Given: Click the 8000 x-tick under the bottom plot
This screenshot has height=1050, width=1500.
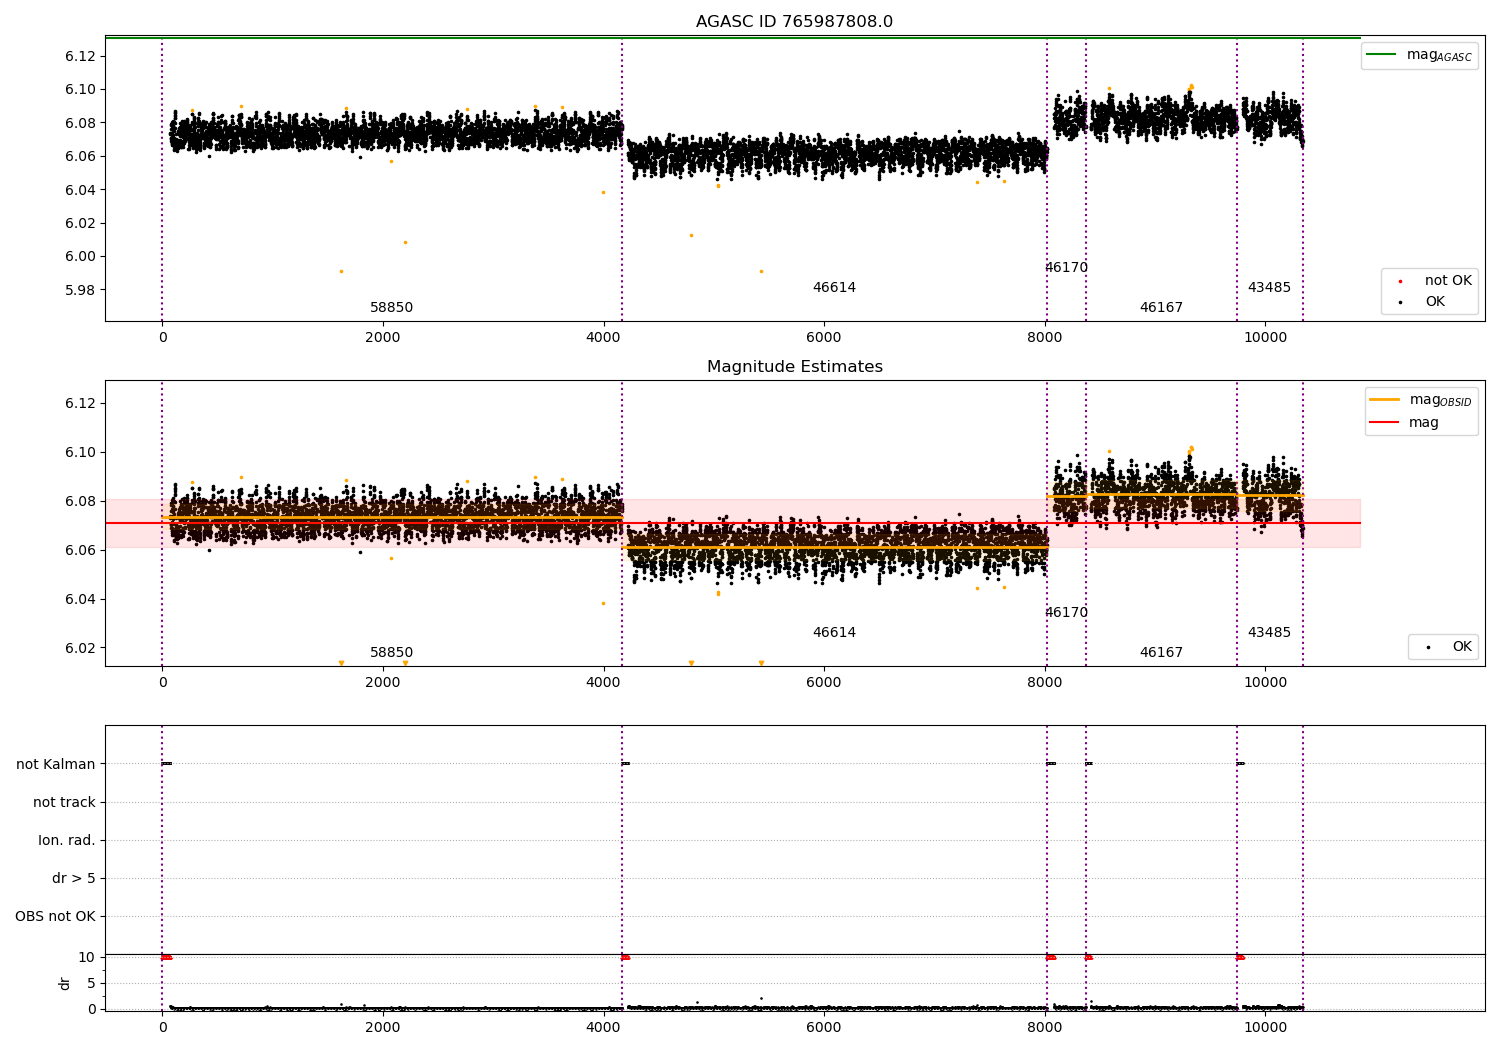Looking at the screenshot, I should coord(1044,1027).
